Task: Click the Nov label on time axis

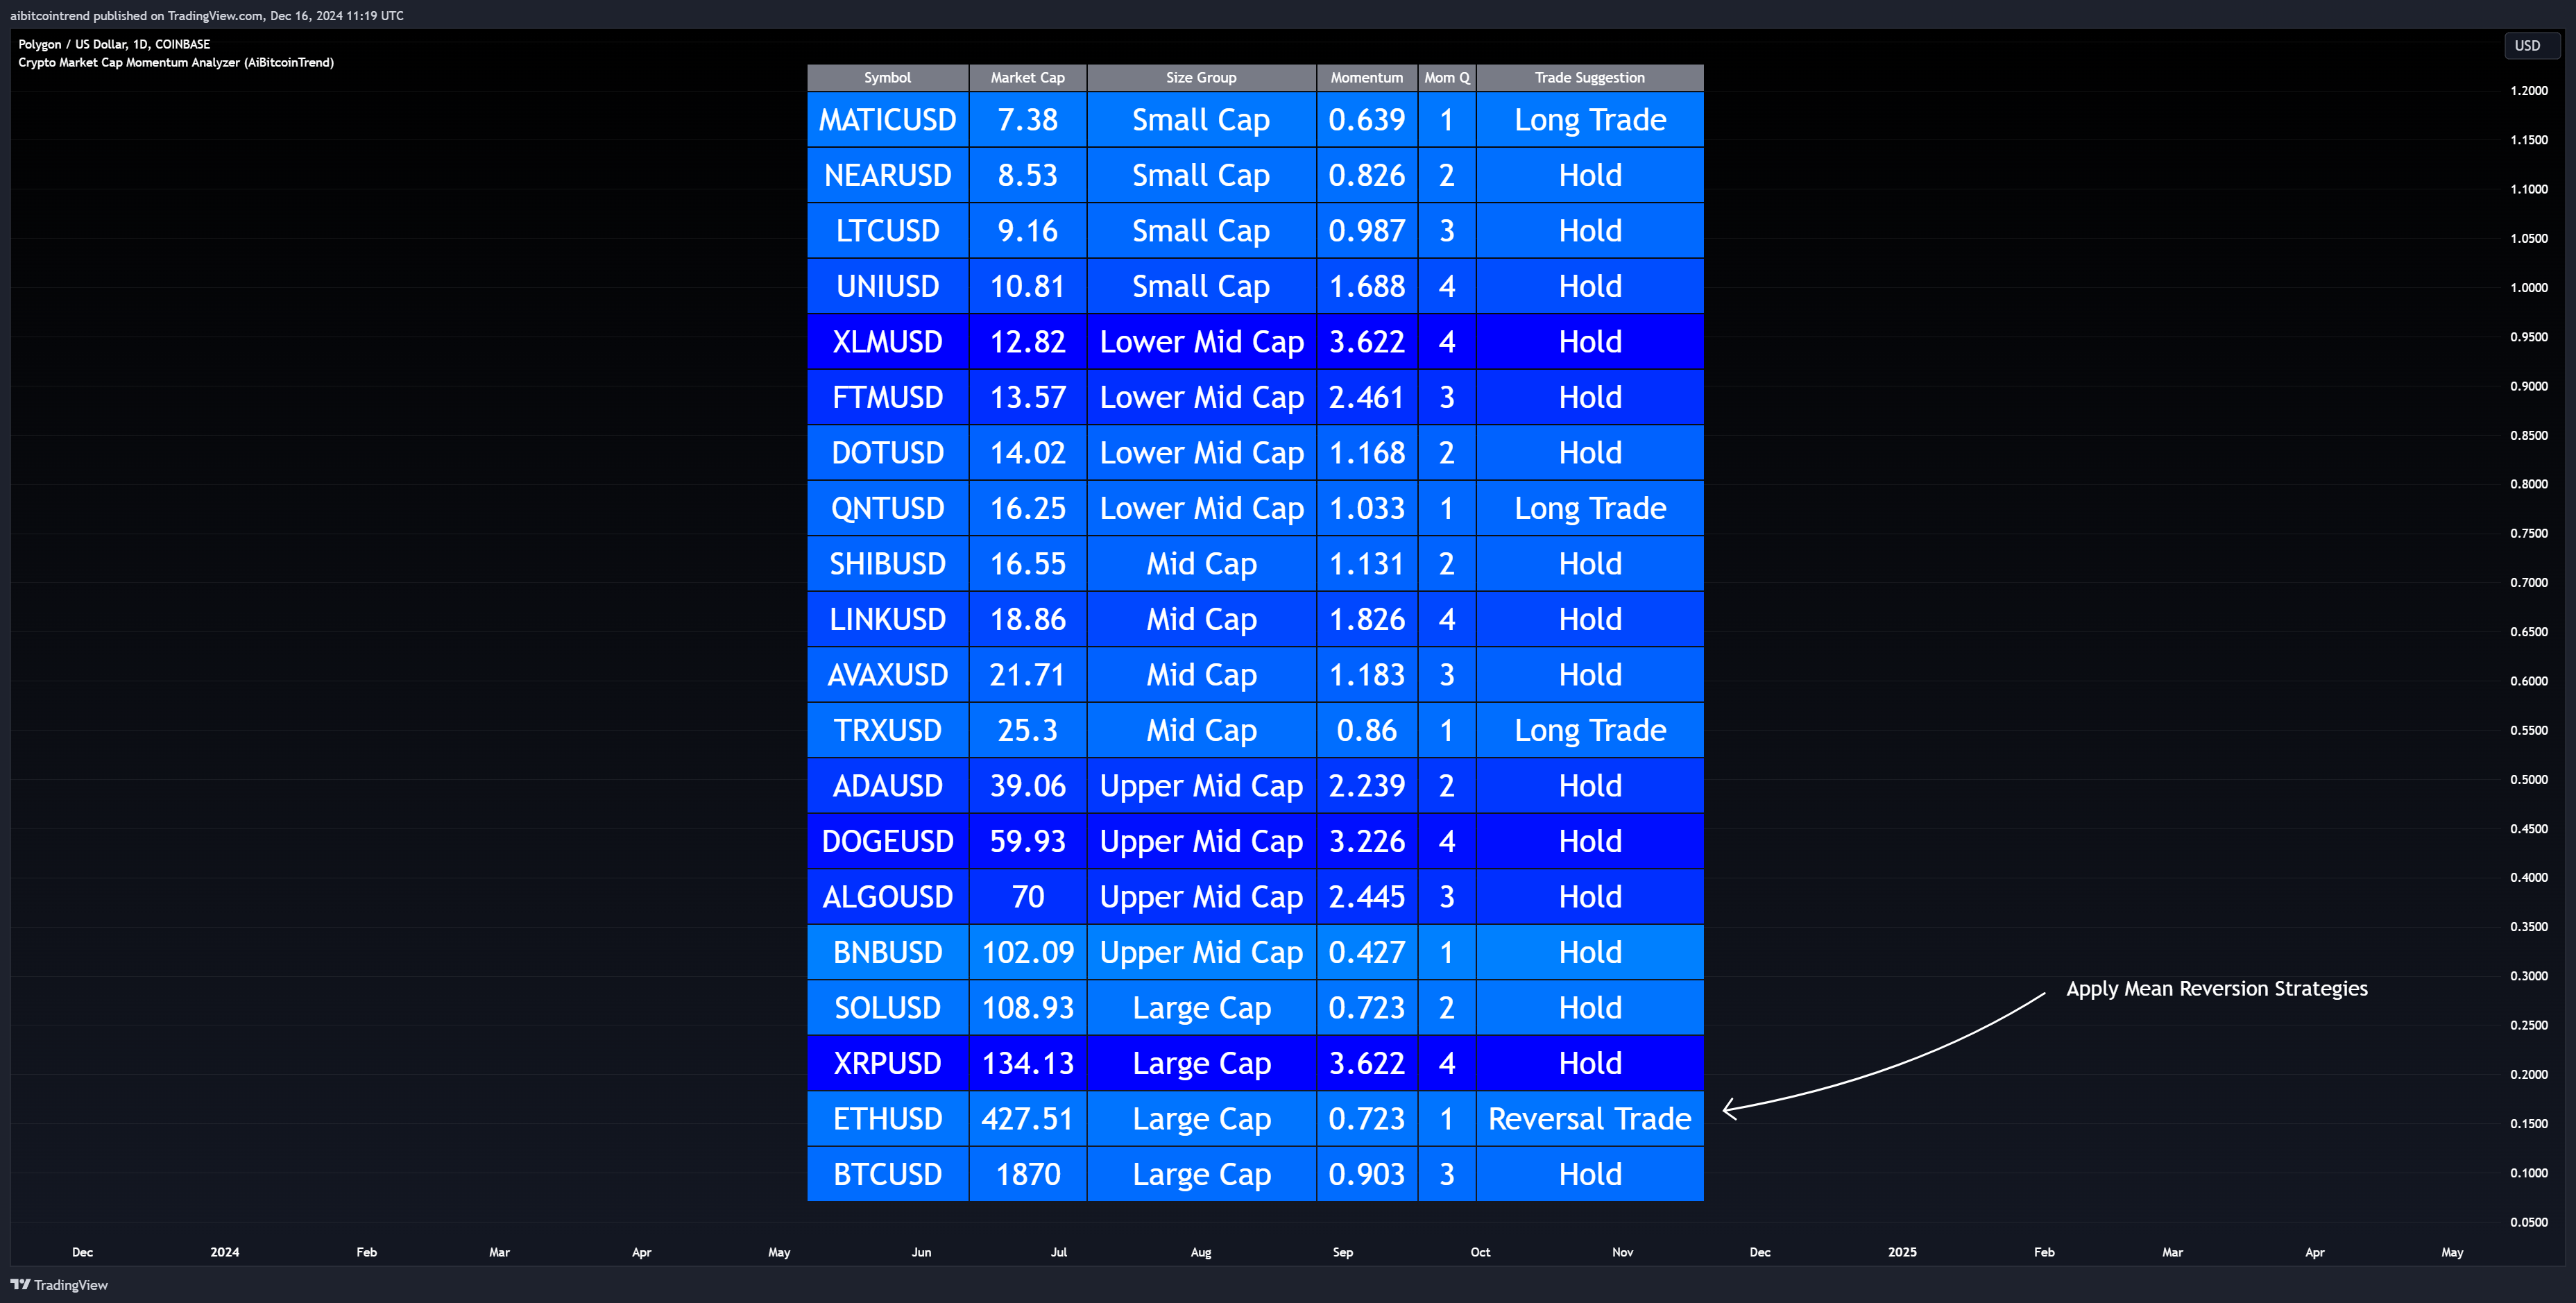Action: tap(1622, 1252)
